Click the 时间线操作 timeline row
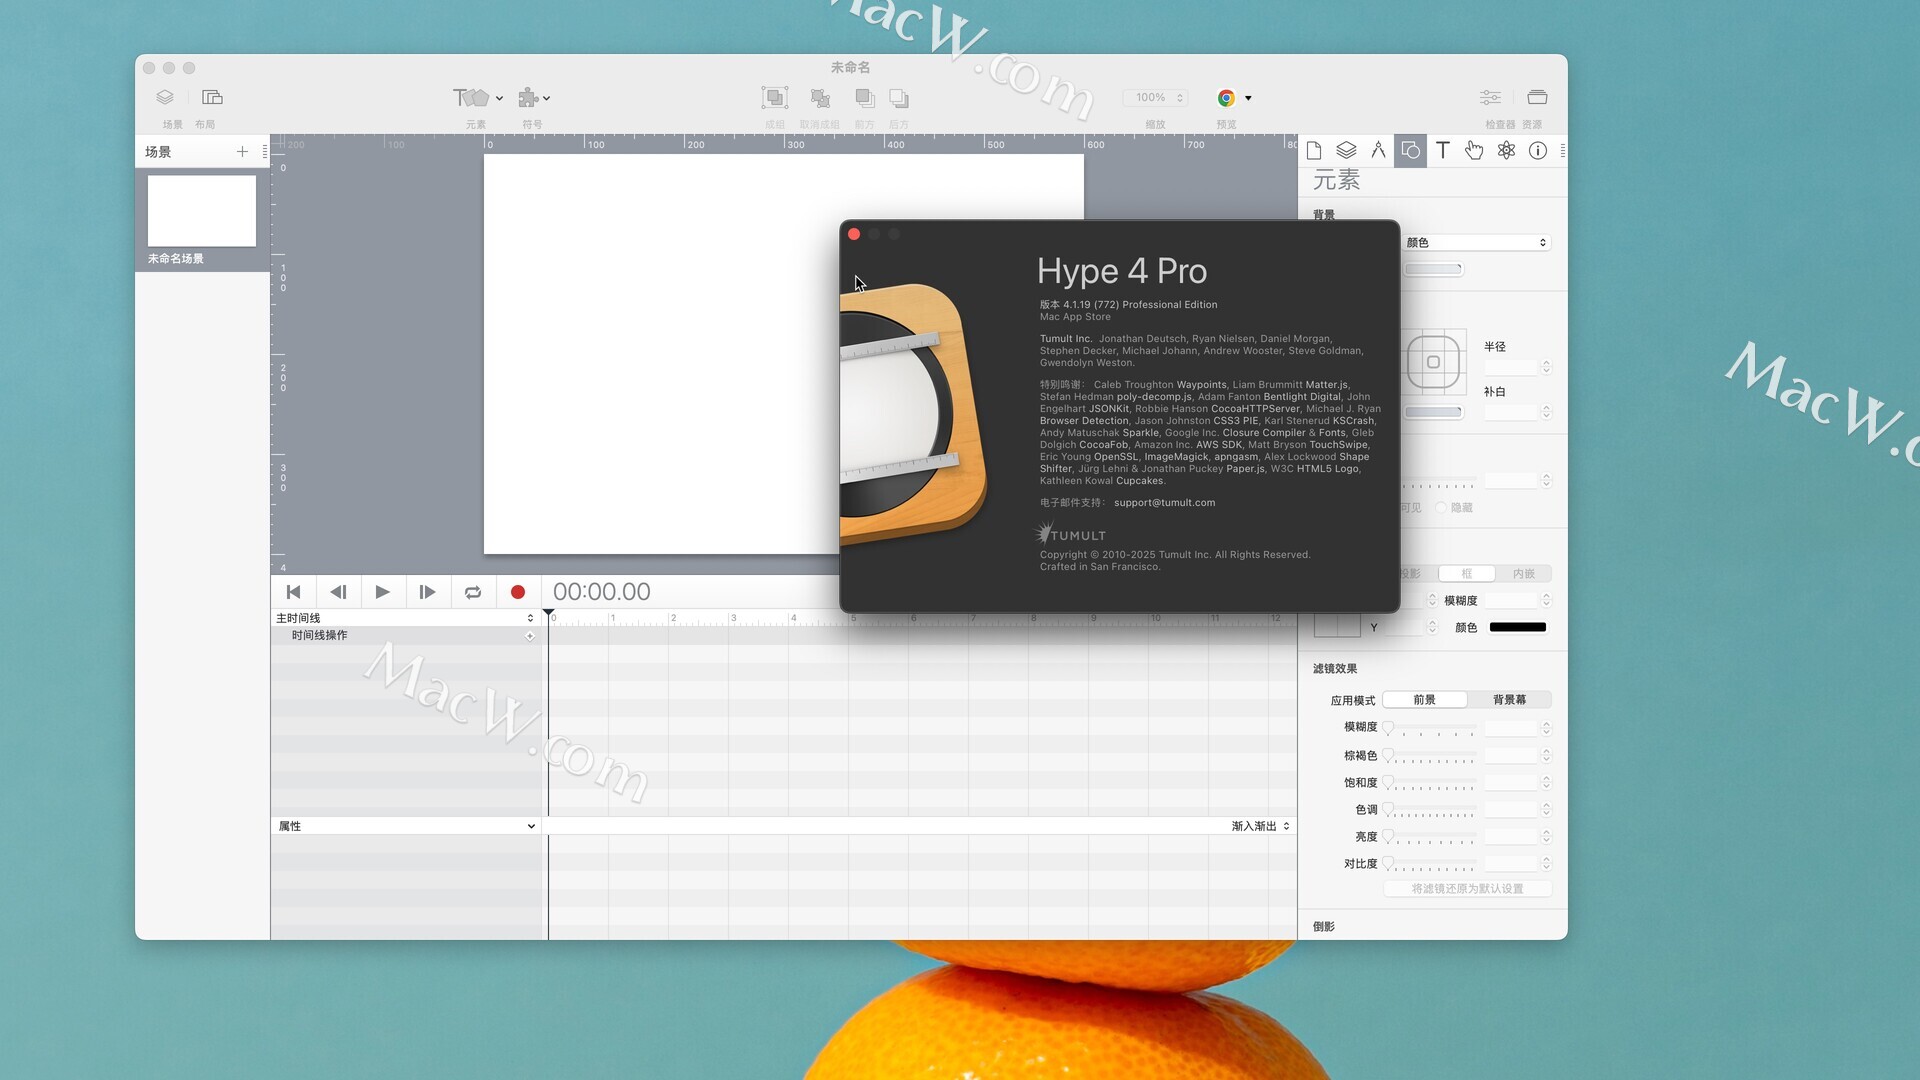Screen dimensions: 1920x1080 [406, 636]
